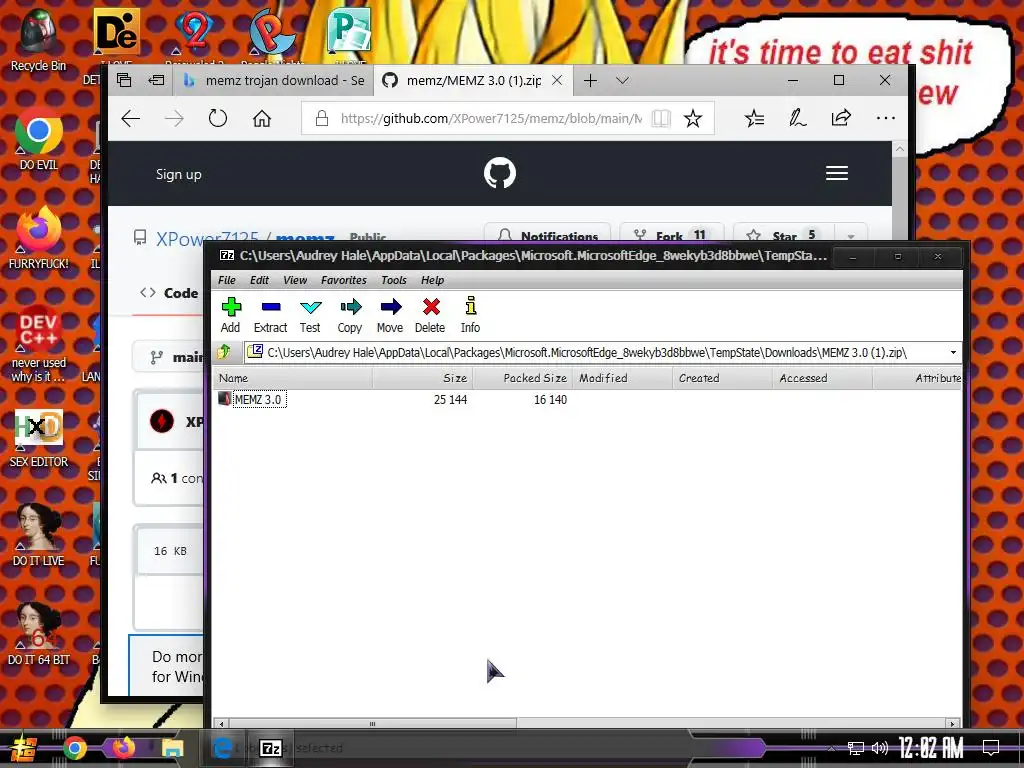This screenshot has height=768, width=1024.
Task: Go back in Edge browser
Action: pos(131,118)
